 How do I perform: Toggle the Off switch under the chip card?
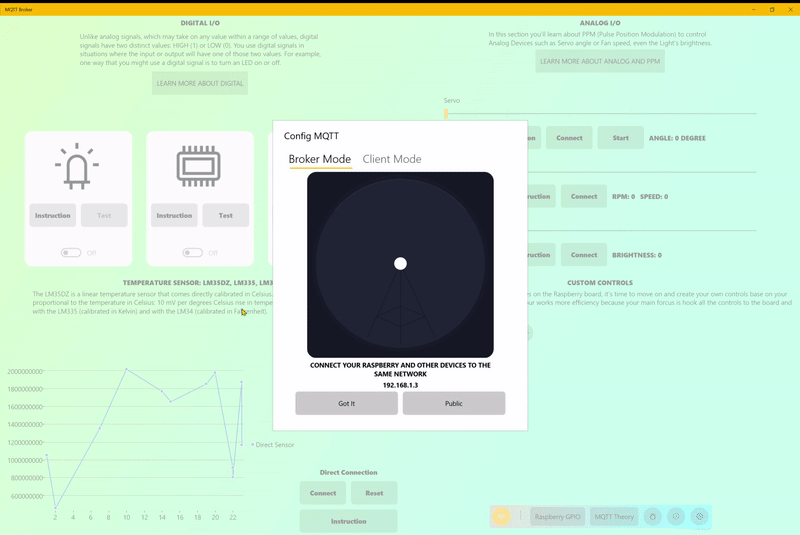pos(192,252)
